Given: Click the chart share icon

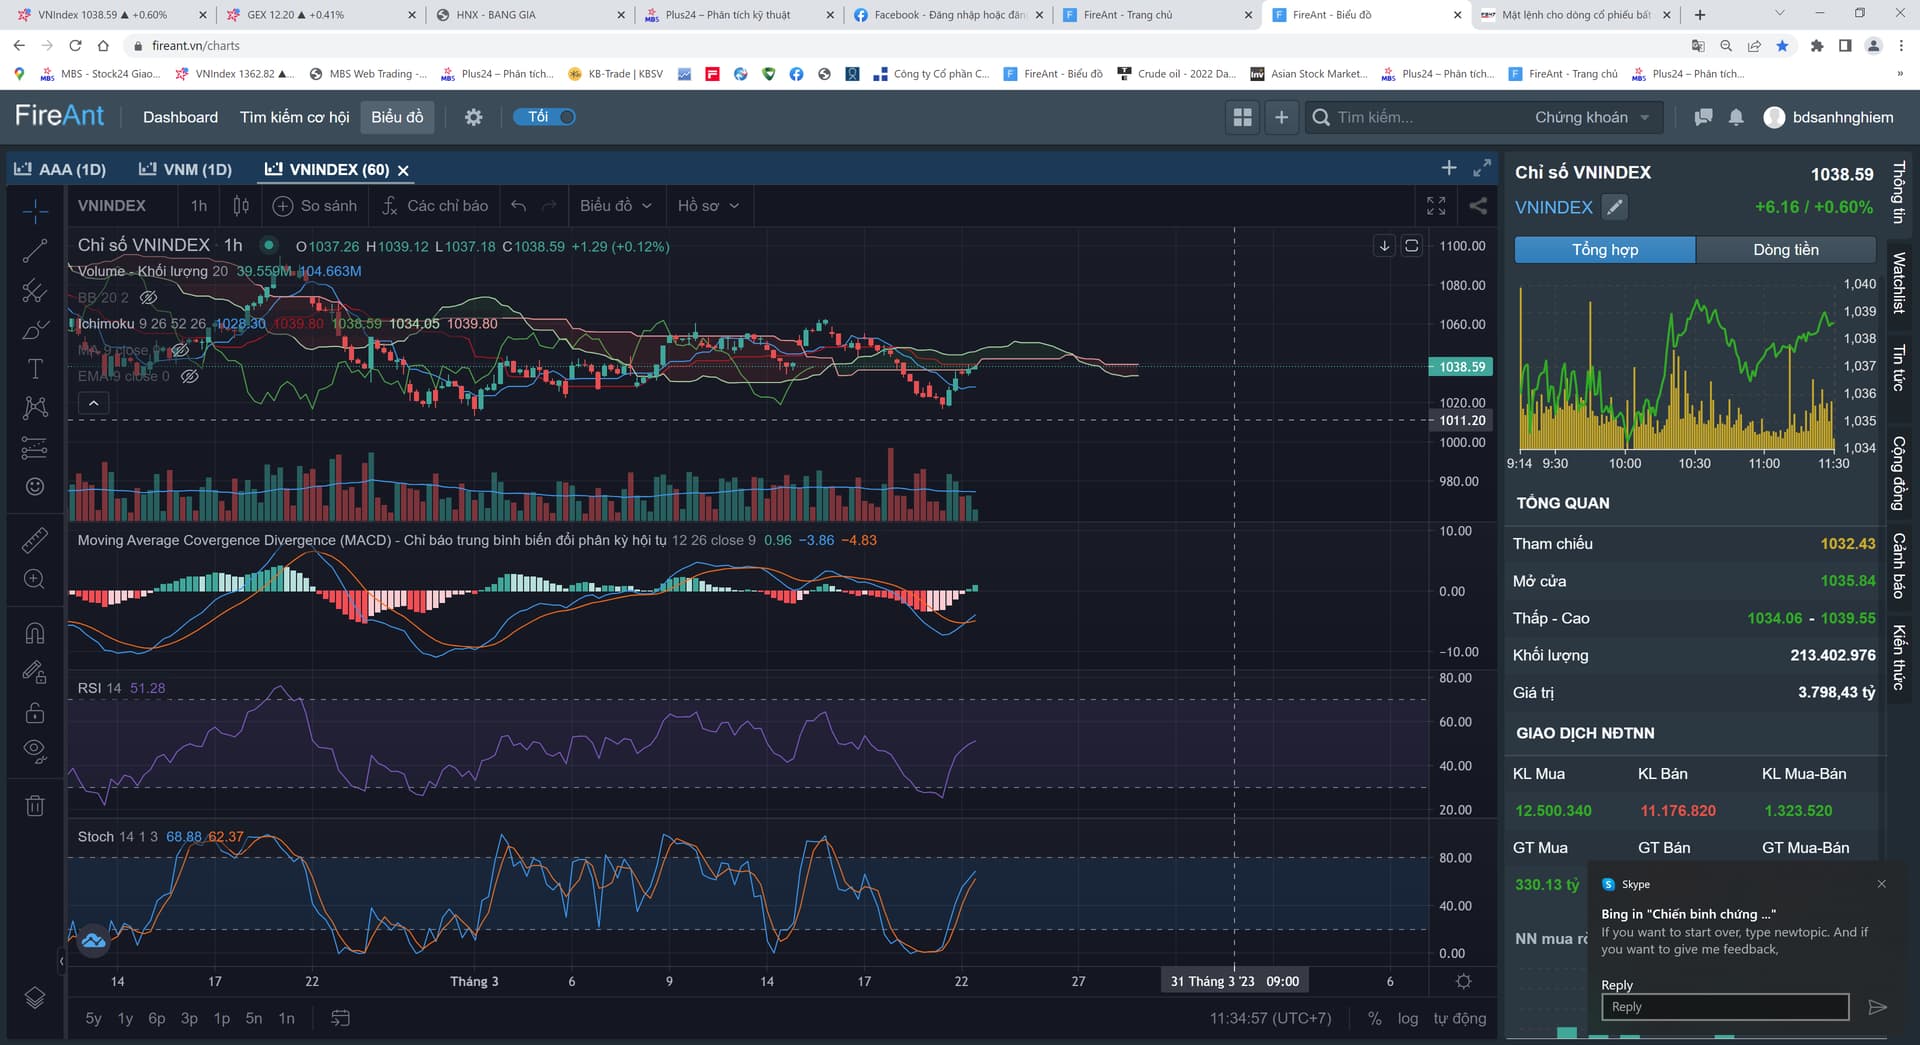Looking at the screenshot, I should [1477, 206].
